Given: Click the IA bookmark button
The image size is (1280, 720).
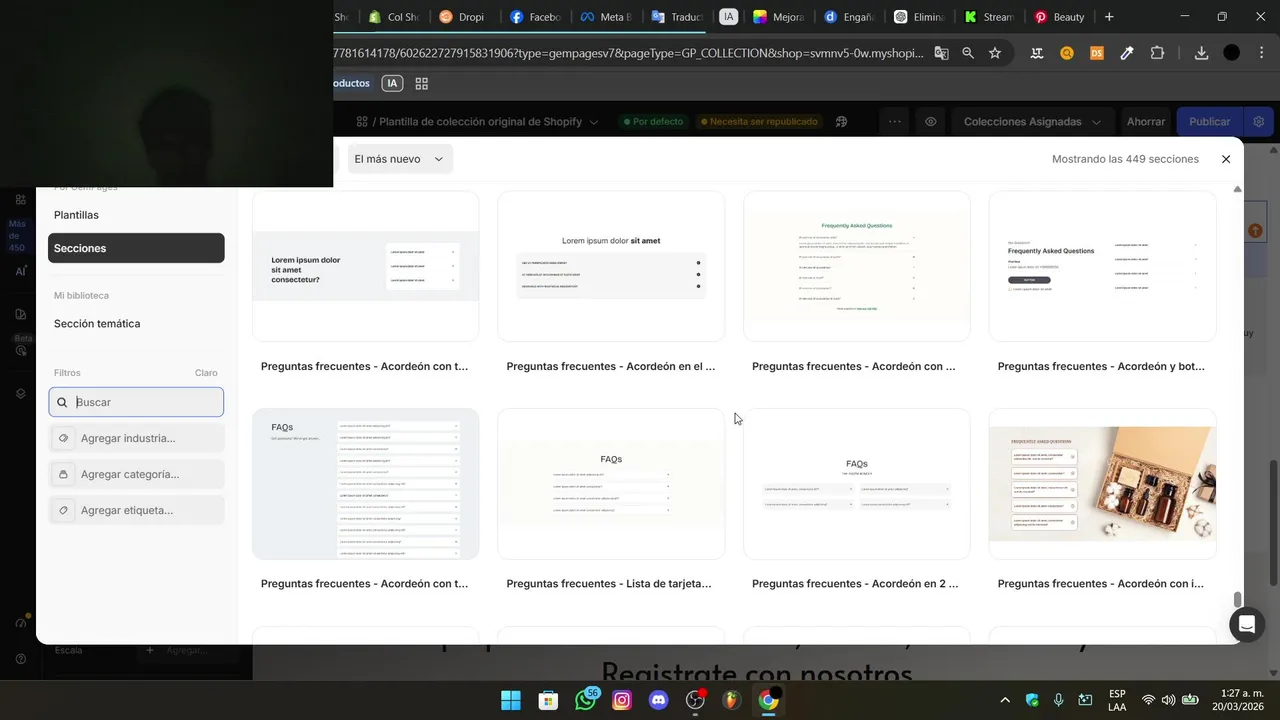Looking at the screenshot, I should tap(393, 83).
